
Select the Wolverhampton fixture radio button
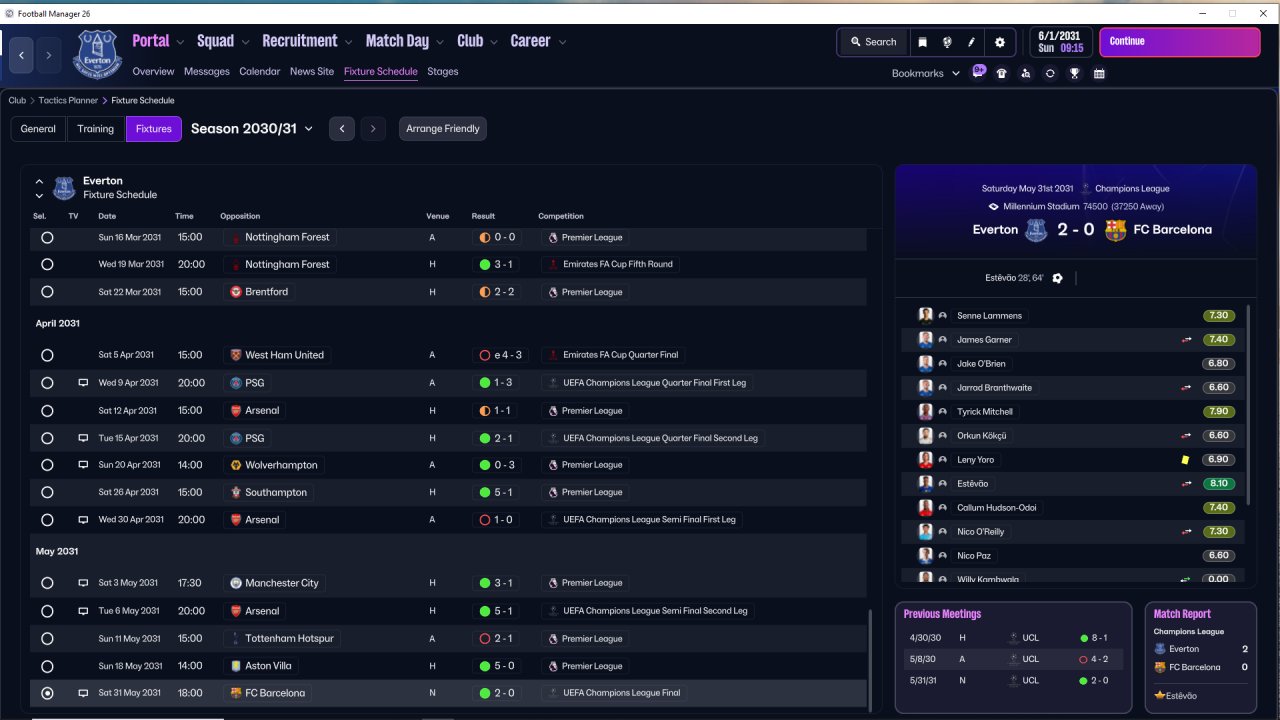[x=47, y=465]
